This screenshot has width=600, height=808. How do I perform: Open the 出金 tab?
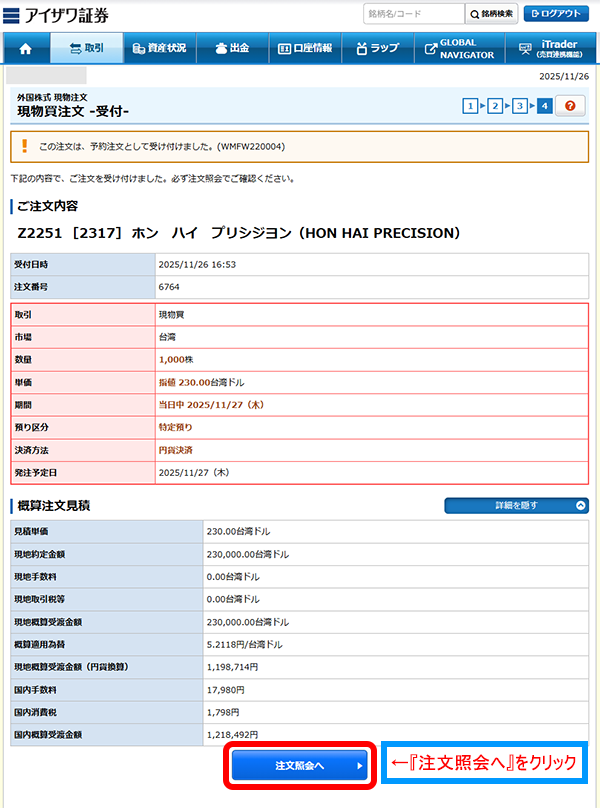pyautogui.click(x=232, y=48)
